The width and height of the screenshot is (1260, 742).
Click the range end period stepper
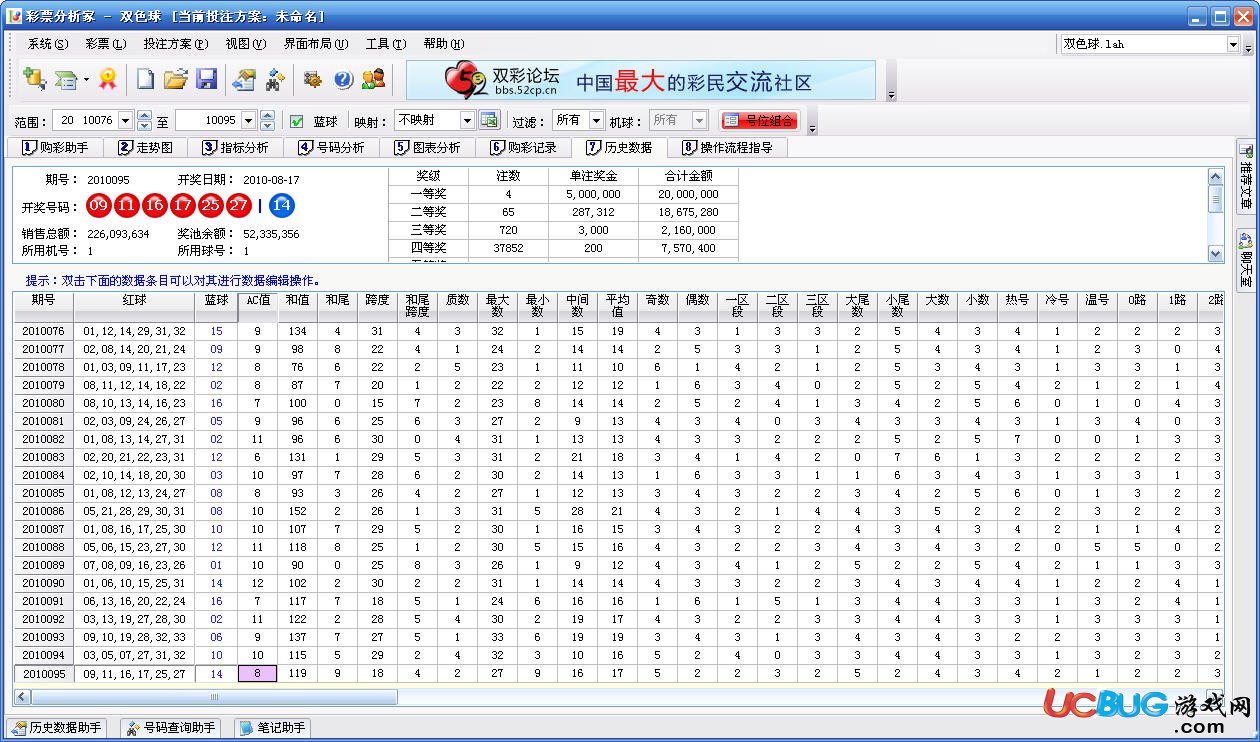click(268, 120)
